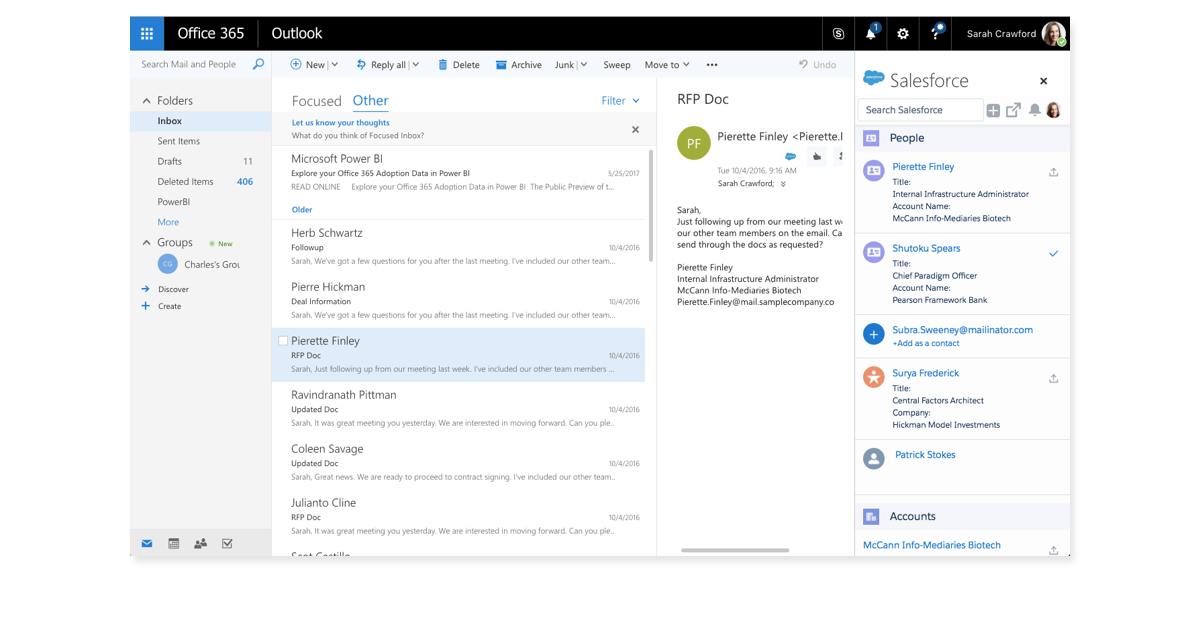Toggle the checkmark for Shutoku Spears
The width and height of the screenshot is (1200, 640).
click(1053, 254)
